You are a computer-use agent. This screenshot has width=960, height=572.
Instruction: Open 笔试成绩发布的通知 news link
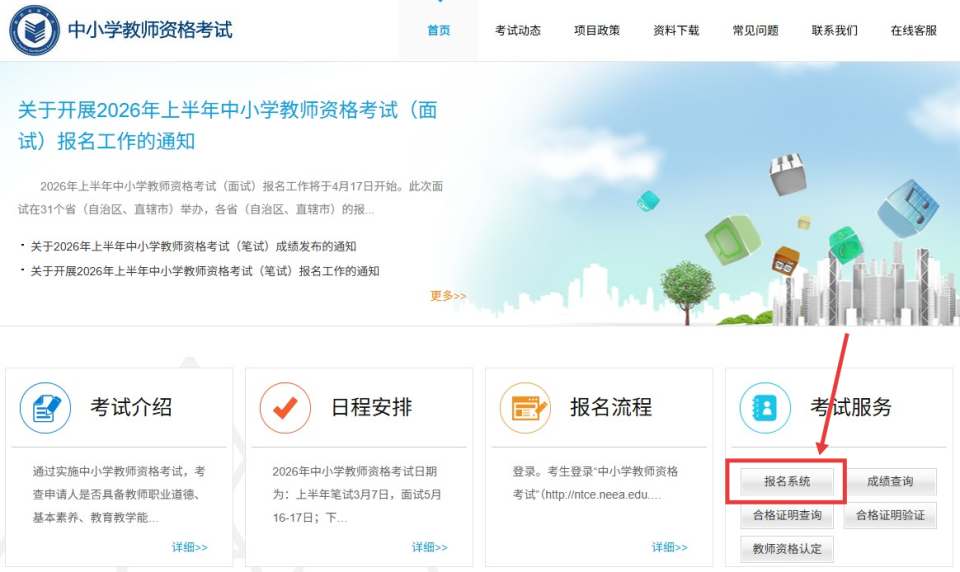[x=193, y=246]
